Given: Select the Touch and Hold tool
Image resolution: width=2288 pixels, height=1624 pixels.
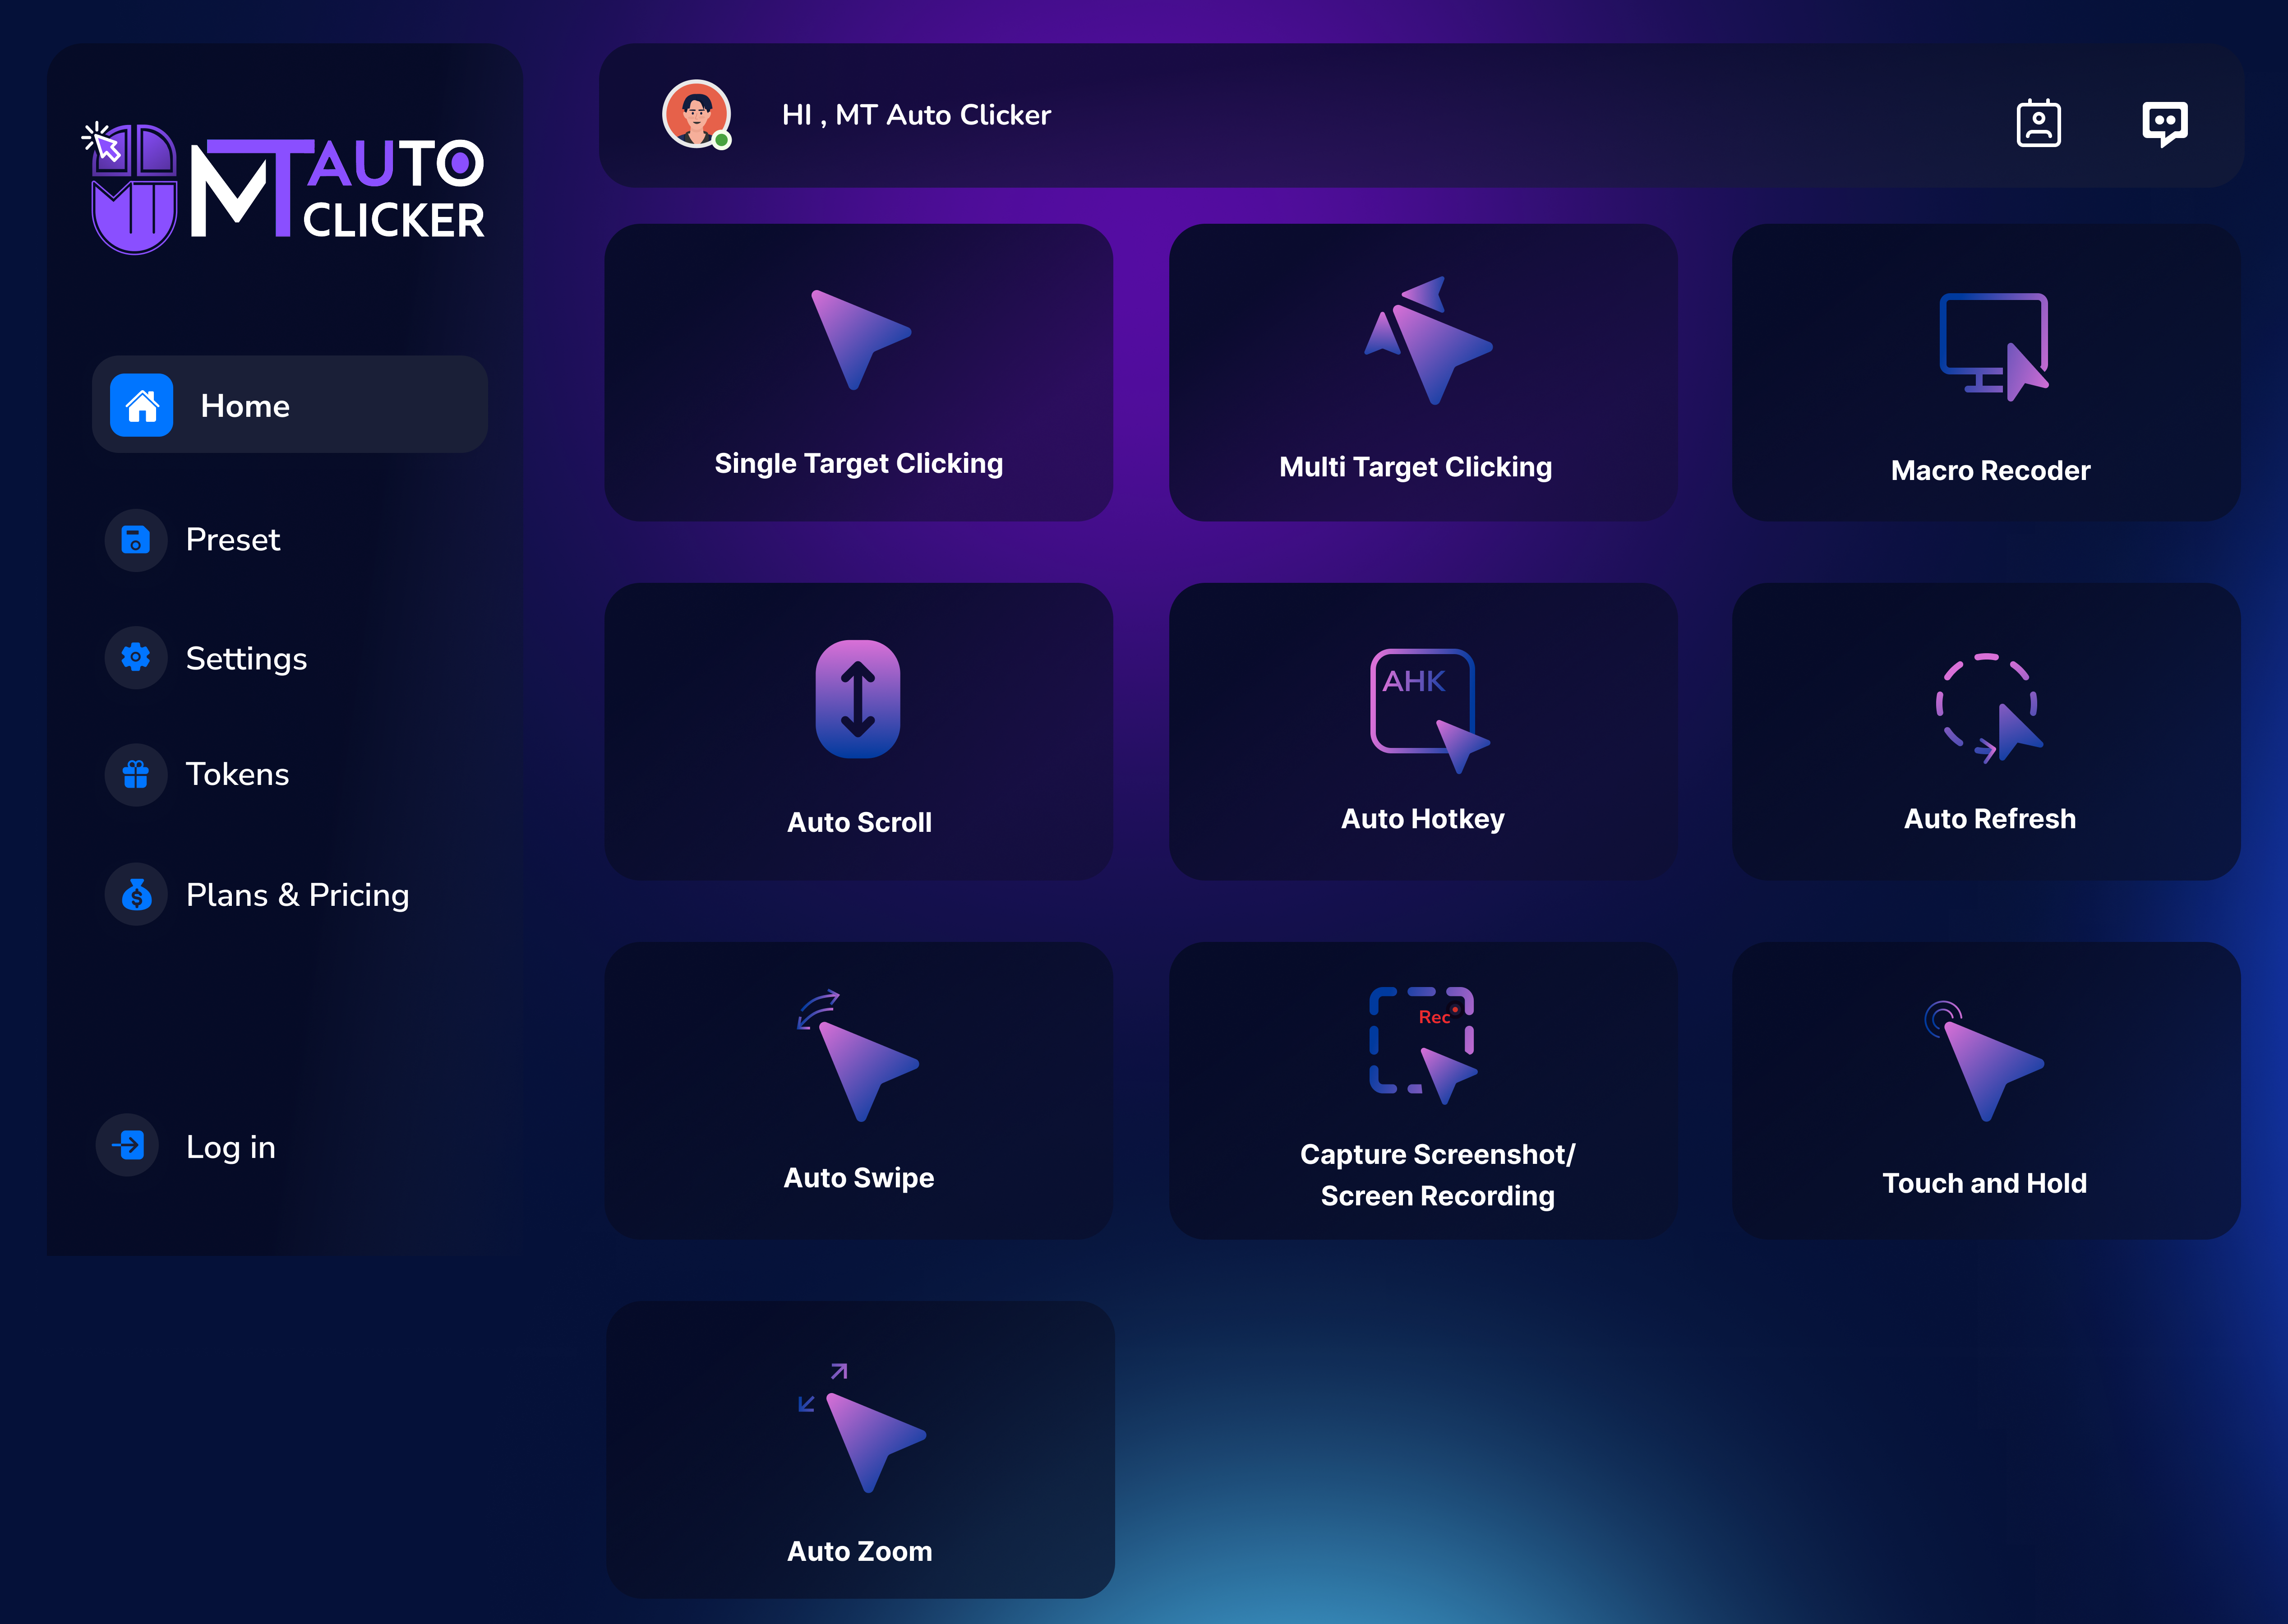Looking at the screenshot, I should click(1986, 1090).
